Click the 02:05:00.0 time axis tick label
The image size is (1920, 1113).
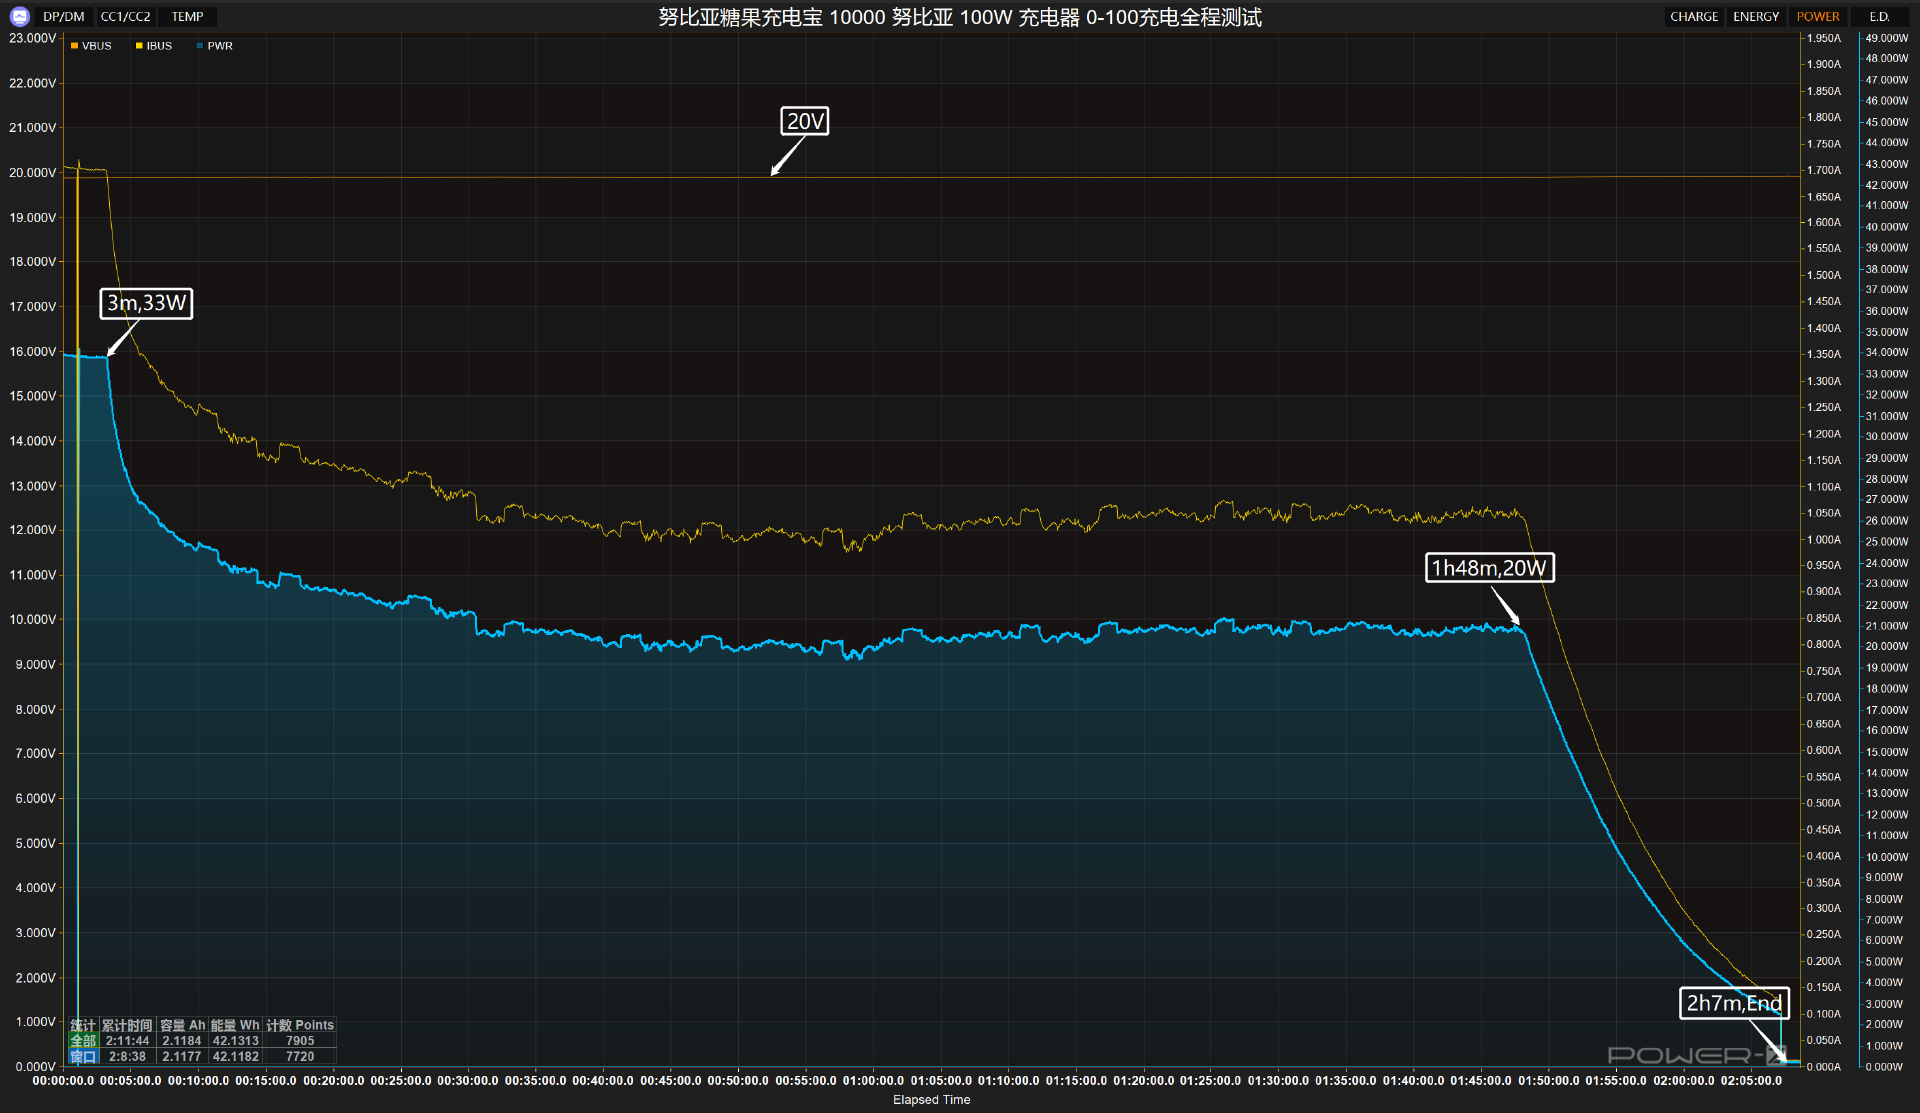coord(1750,1081)
